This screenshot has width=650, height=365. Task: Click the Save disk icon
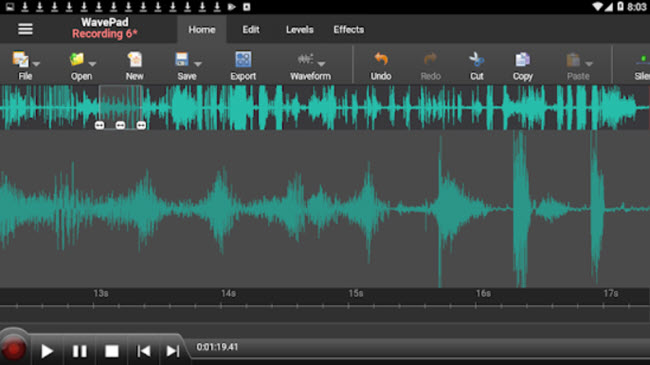pyautogui.click(x=182, y=60)
